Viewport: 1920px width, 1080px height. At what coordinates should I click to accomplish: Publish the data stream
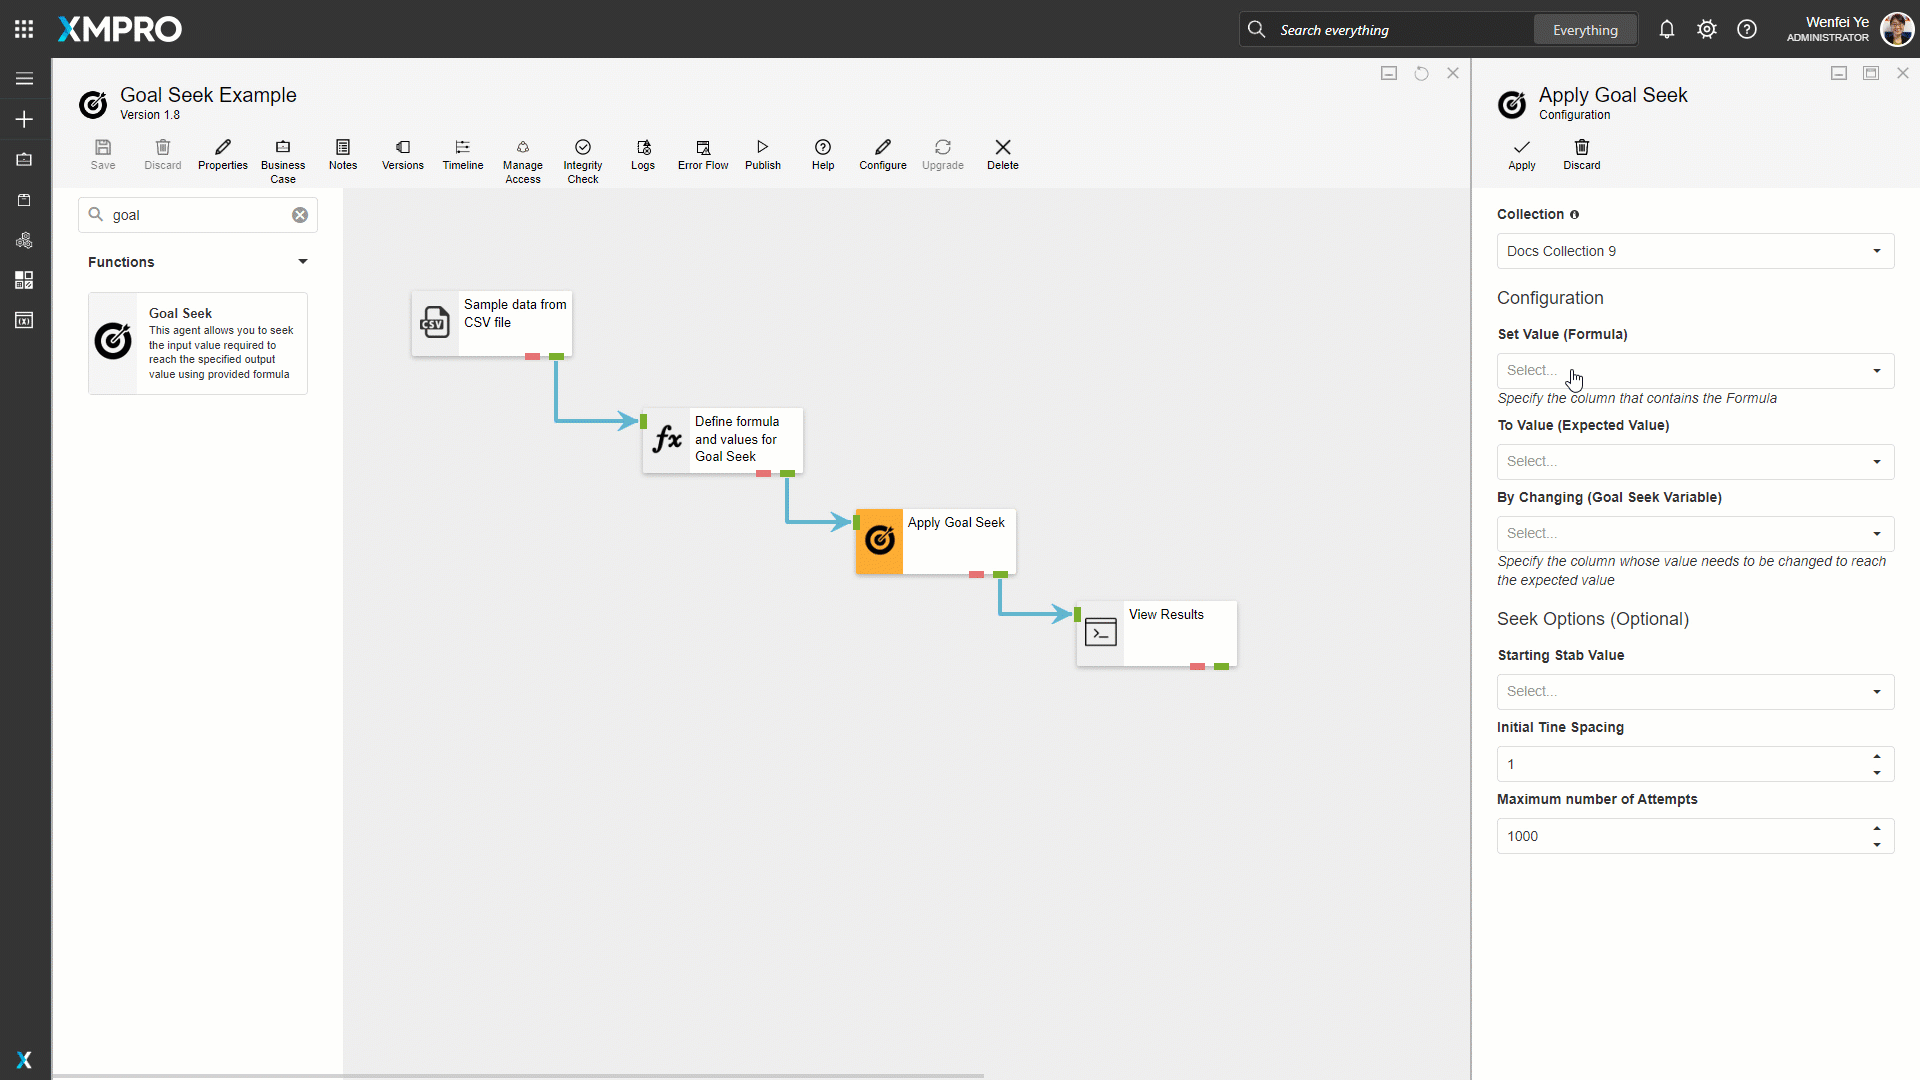point(762,155)
